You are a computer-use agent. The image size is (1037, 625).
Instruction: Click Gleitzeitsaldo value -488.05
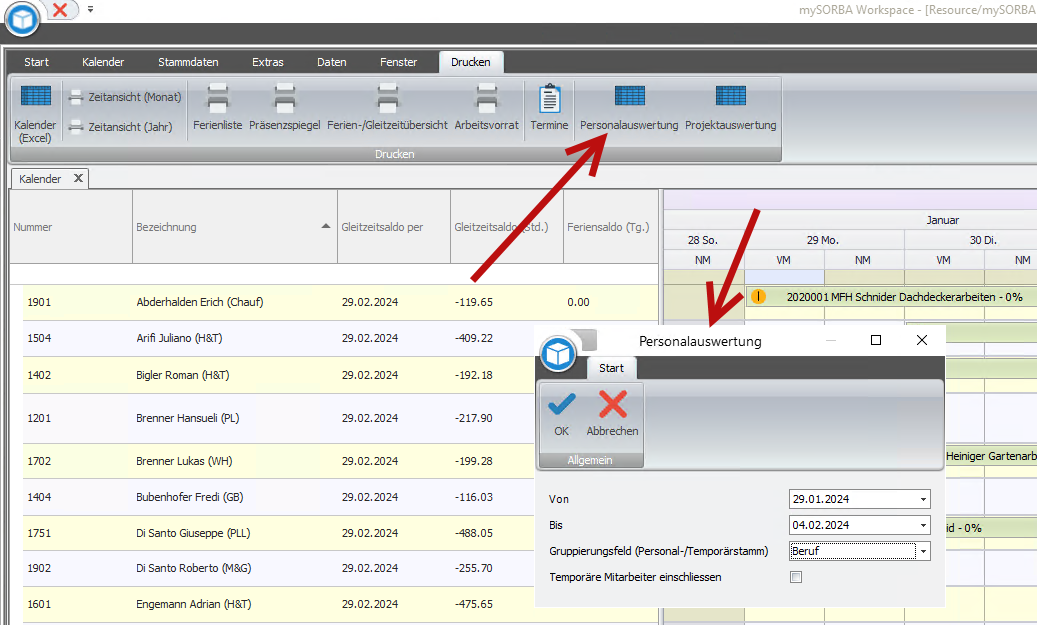pyautogui.click(x=474, y=533)
